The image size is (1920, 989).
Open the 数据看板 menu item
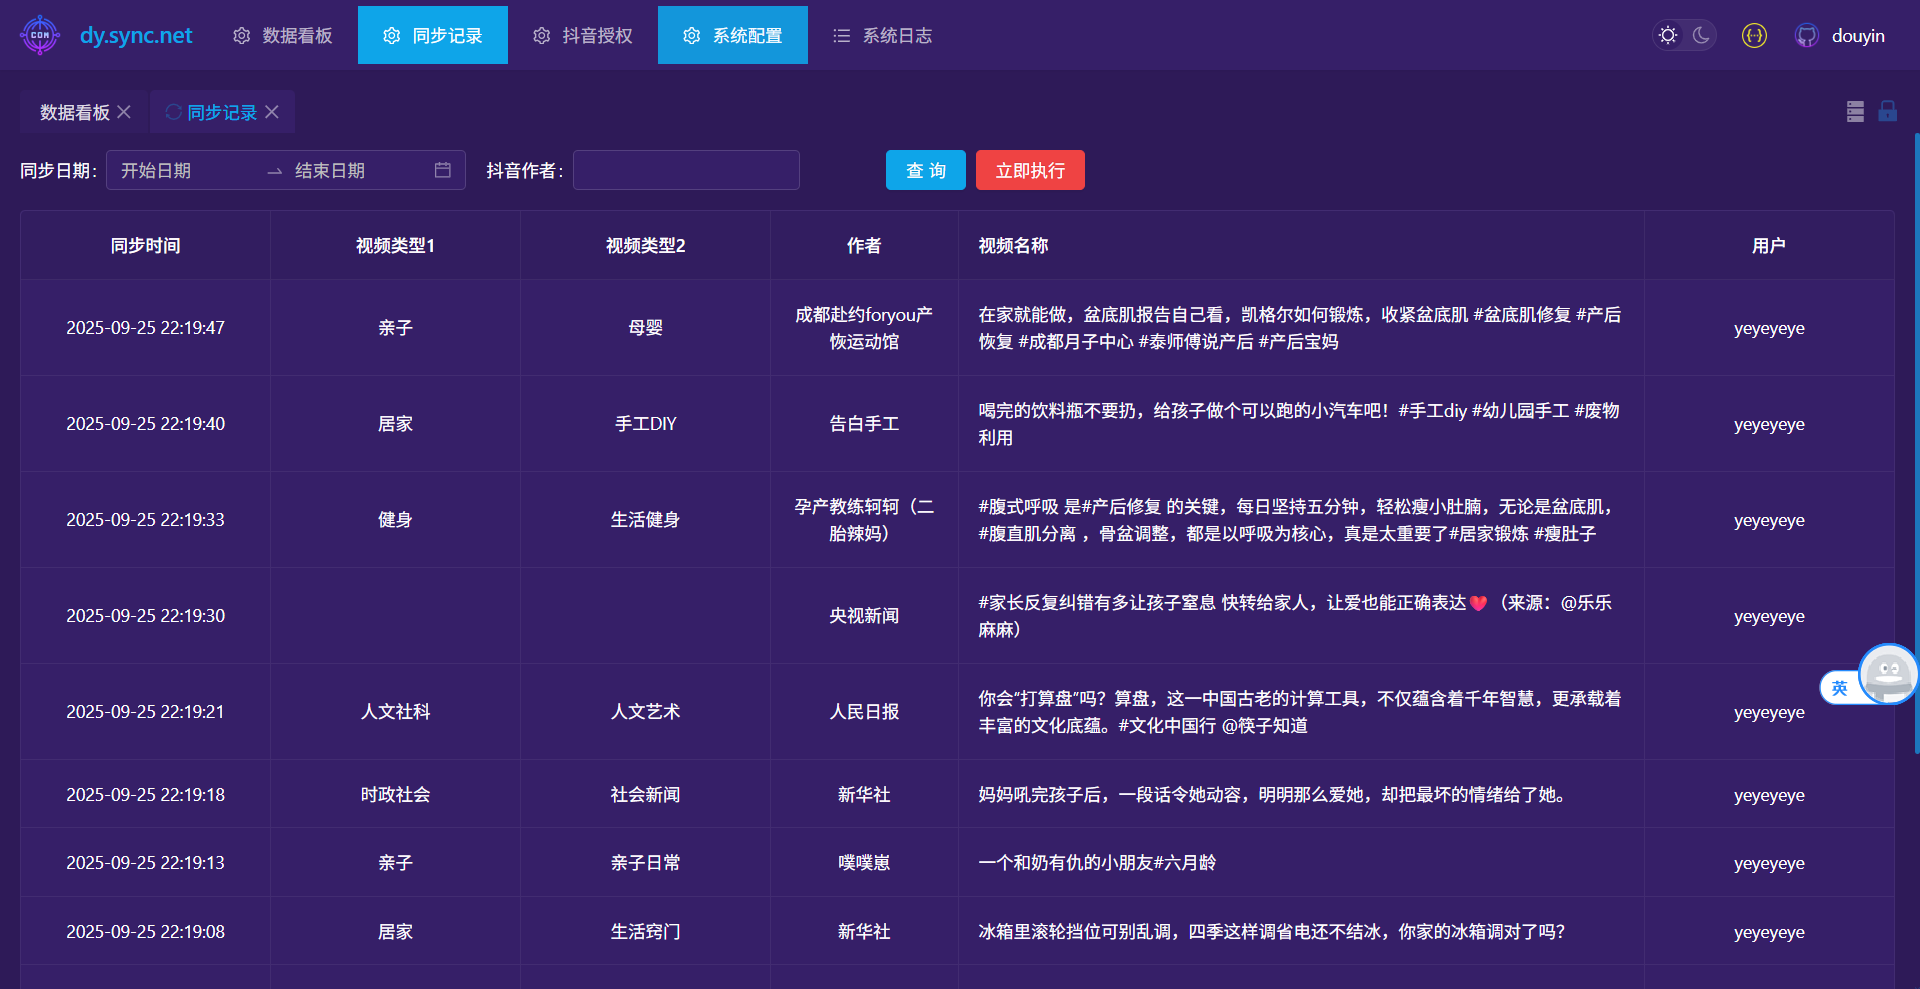click(x=283, y=35)
